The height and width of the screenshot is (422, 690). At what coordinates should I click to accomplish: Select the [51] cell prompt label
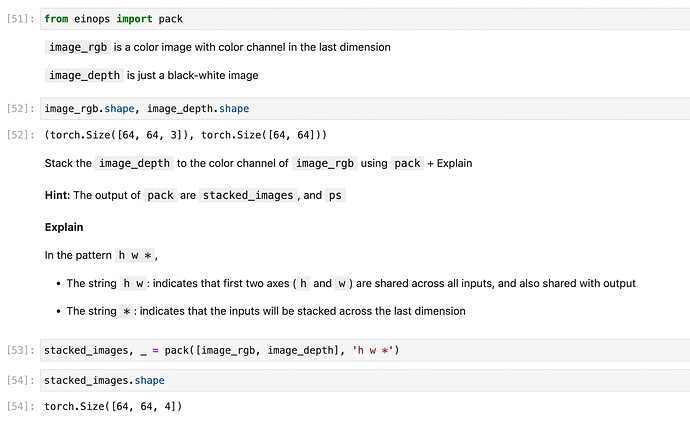pyautogui.click(x=20, y=19)
